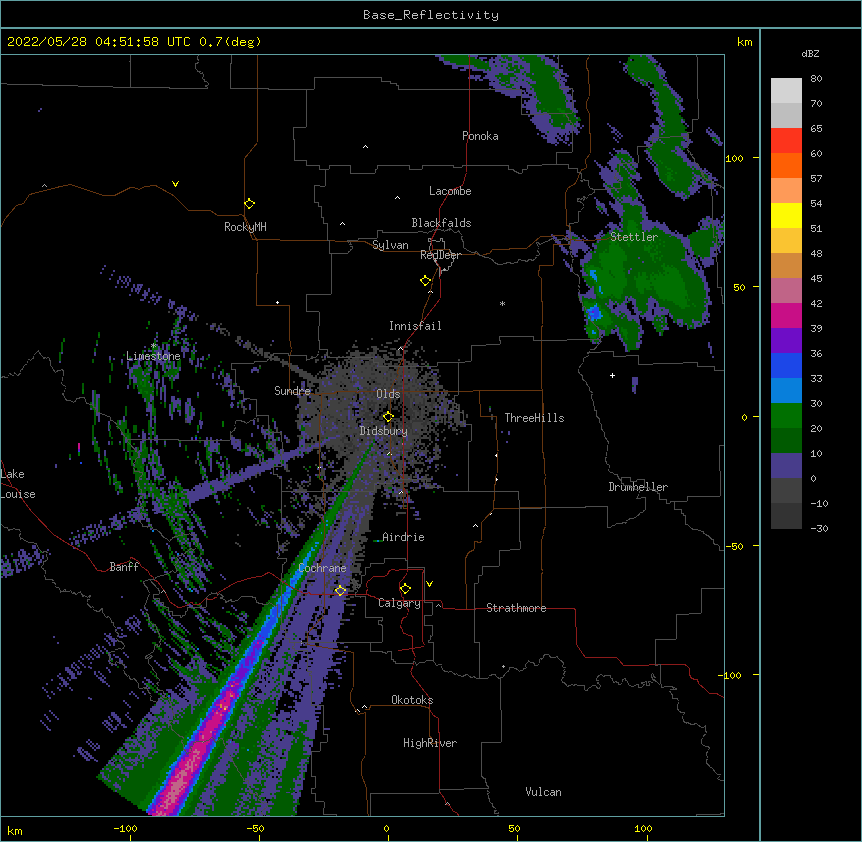Click the white plus marker north of Drumheller
The image size is (862, 842).
pos(612,375)
